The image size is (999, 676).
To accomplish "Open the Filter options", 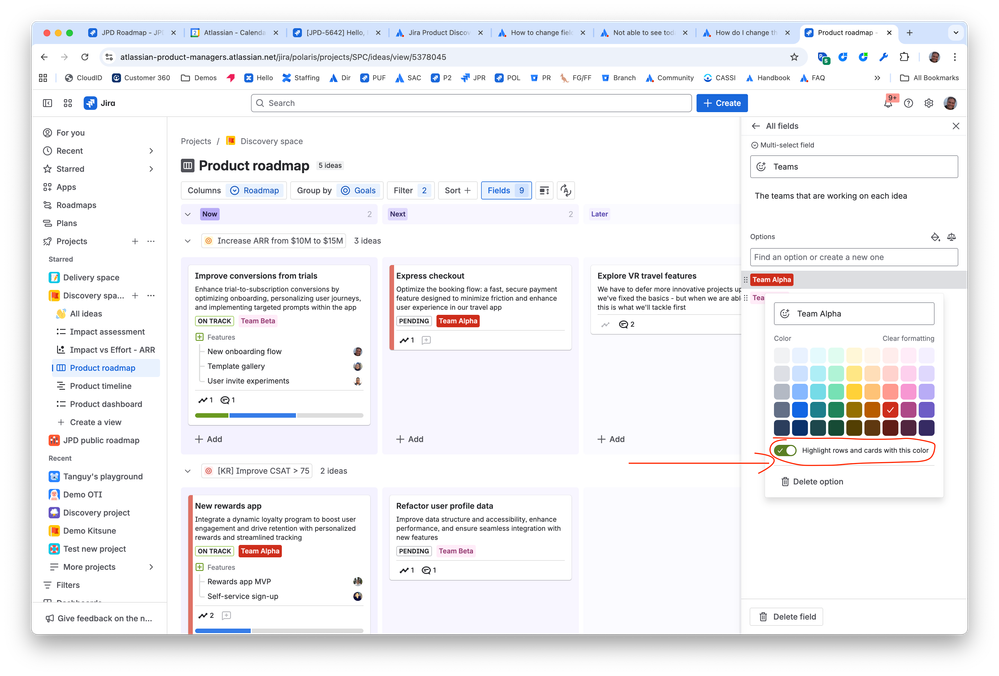I will click(410, 191).
